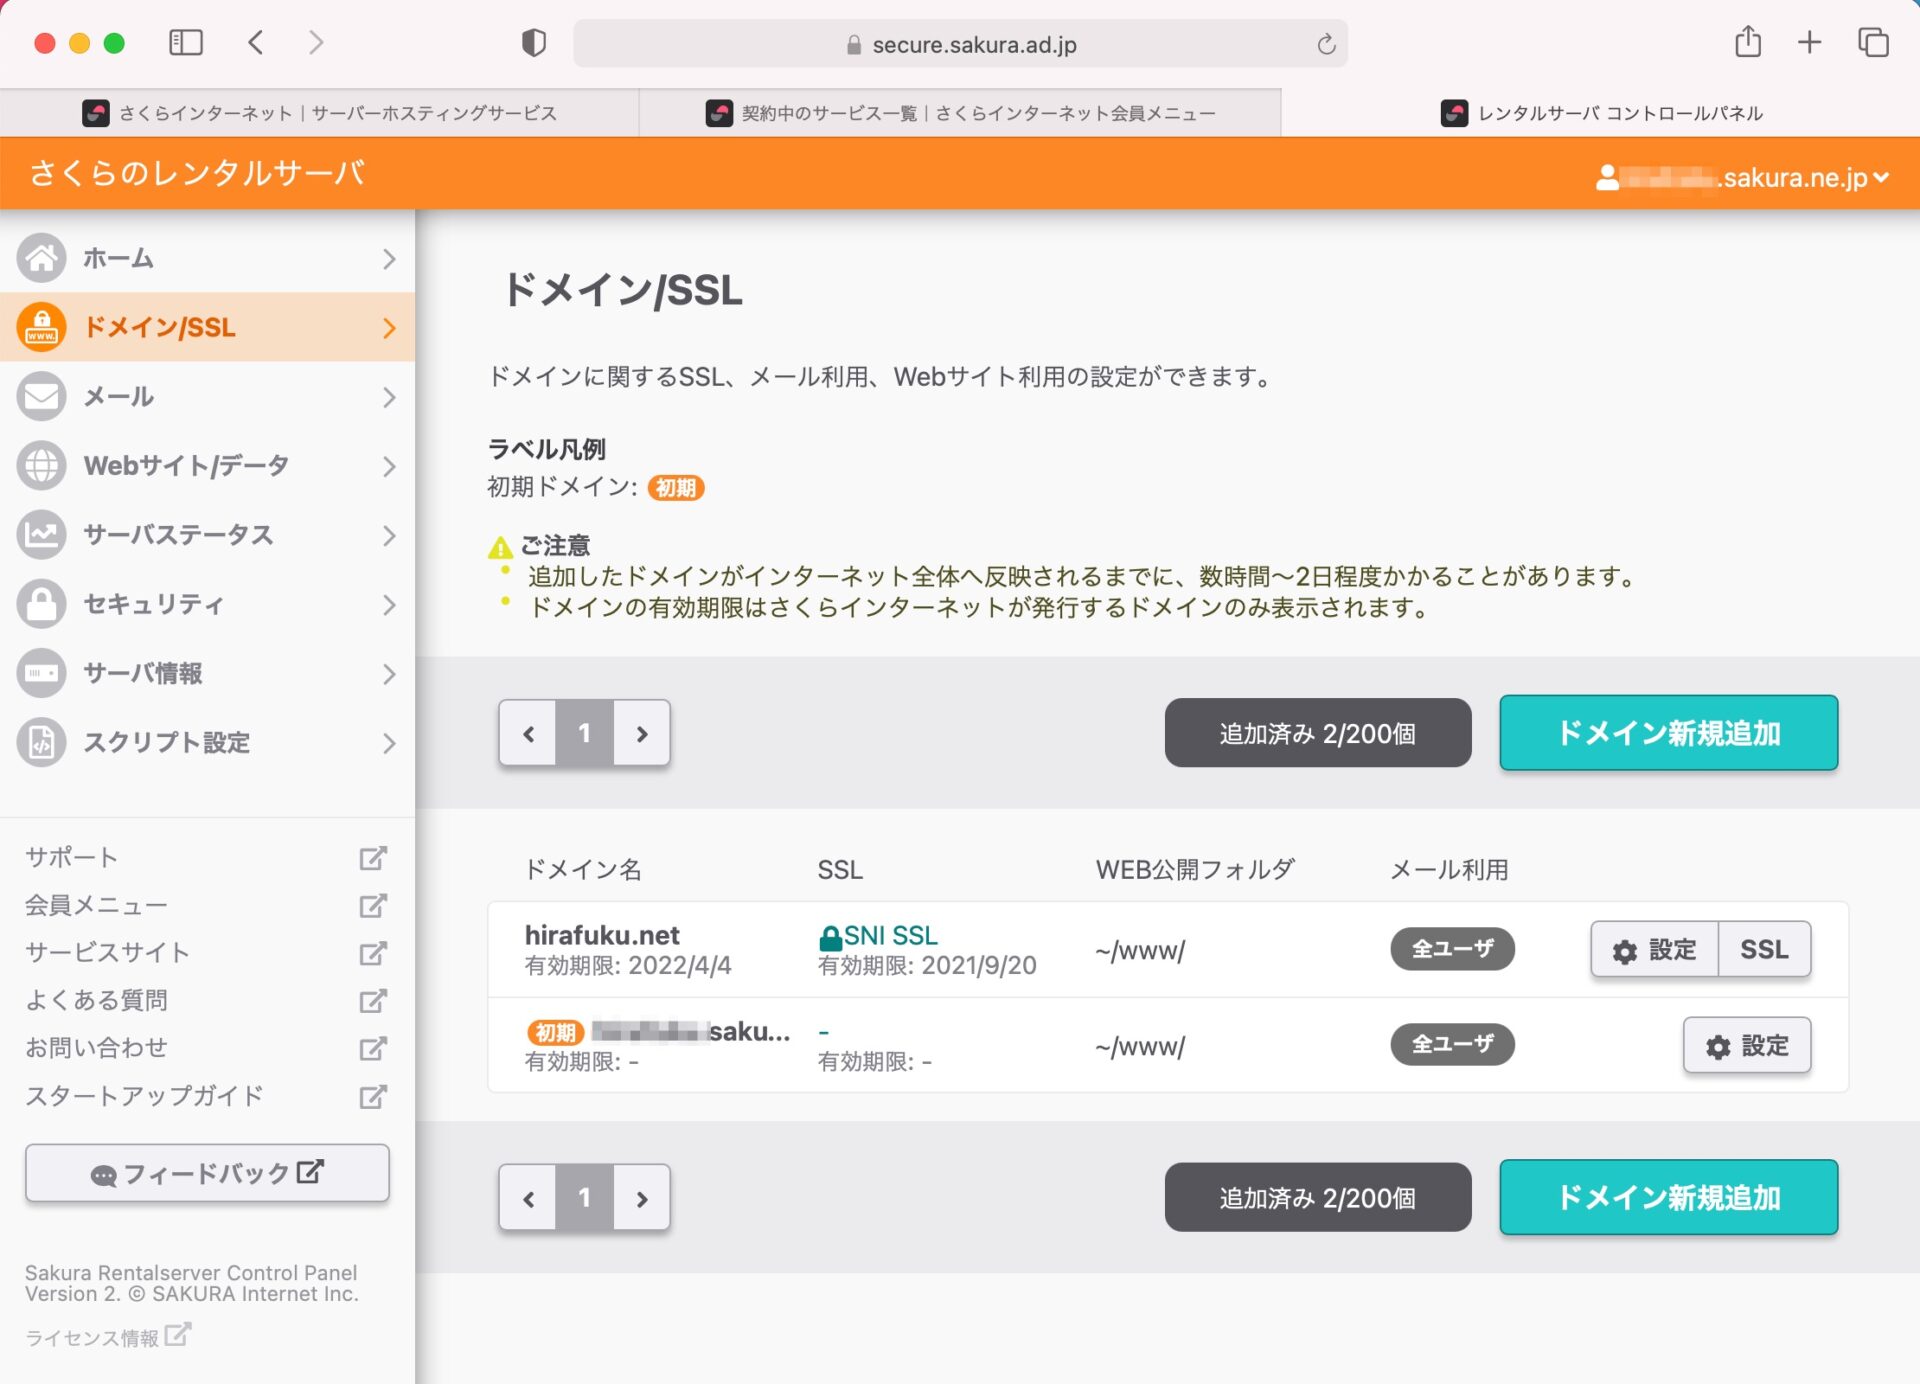Viewport: 1920px width, 1384px height.
Task: Click the top ドメイン新規追加 button
Action: click(1668, 733)
